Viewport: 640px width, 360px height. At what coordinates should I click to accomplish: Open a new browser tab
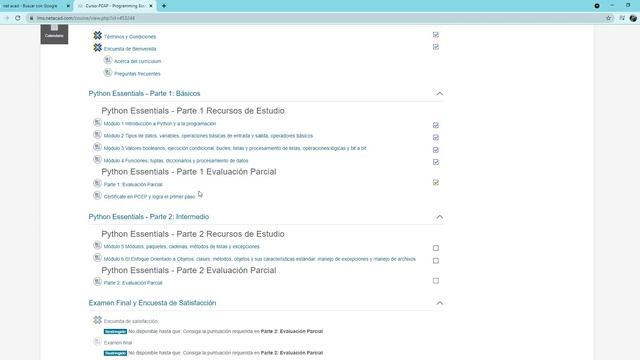pos(164,6)
